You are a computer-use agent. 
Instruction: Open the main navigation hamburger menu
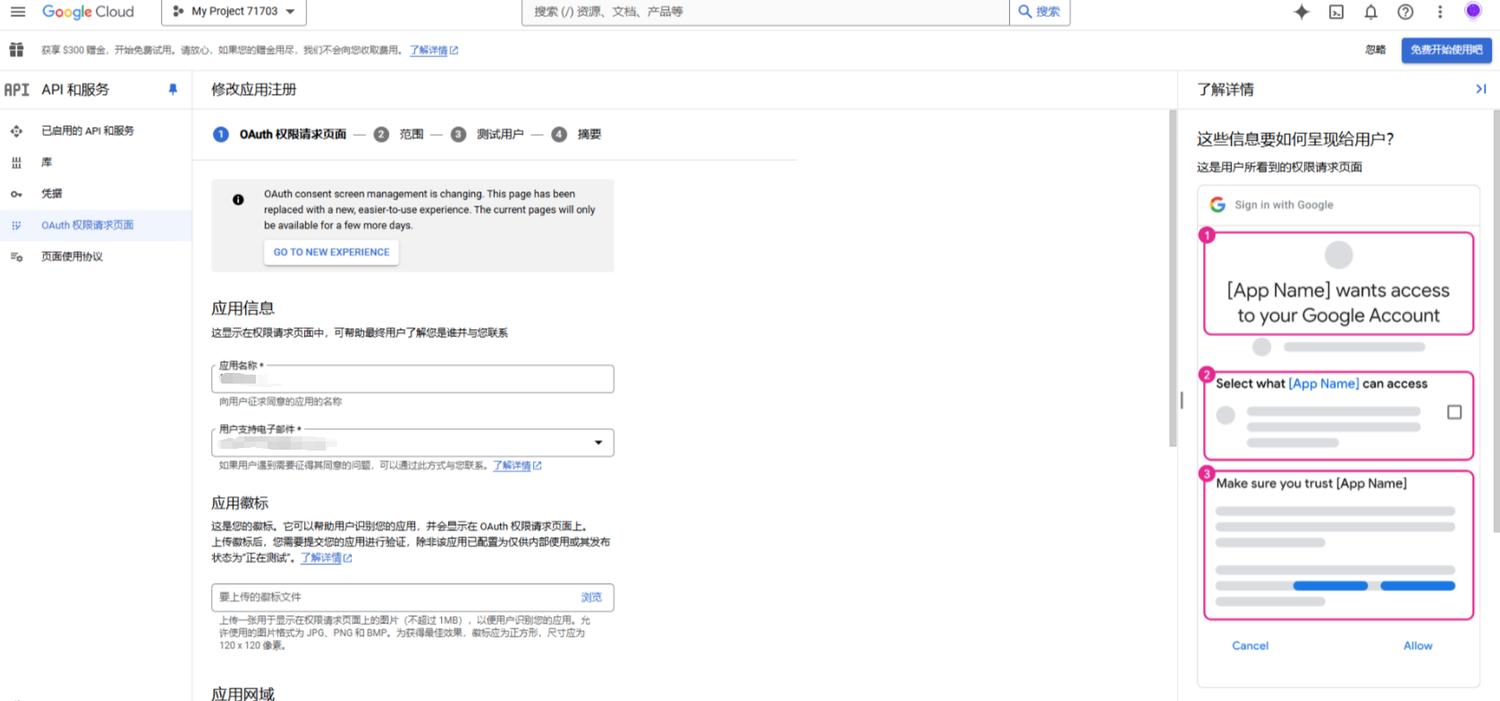pyautogui.click(x=18, y=12)
